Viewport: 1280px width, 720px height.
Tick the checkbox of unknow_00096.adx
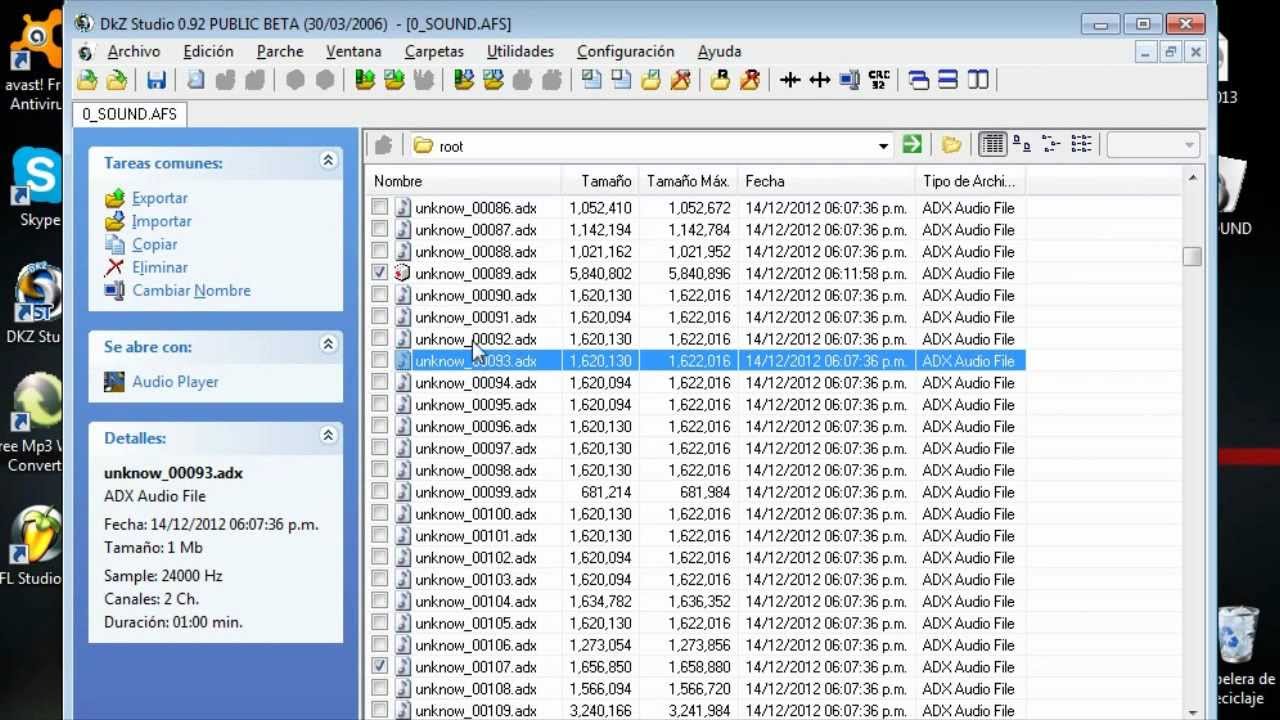379,425
